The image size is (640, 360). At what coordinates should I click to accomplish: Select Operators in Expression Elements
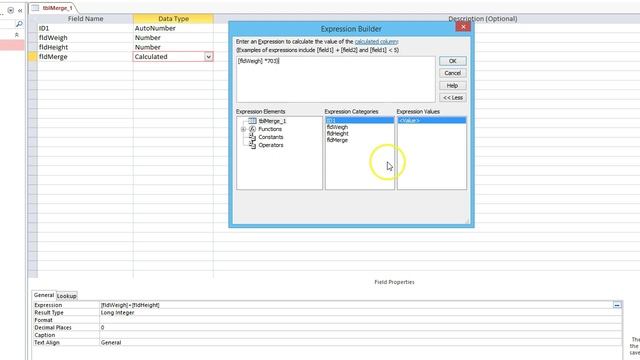click(x=271, y=145)
